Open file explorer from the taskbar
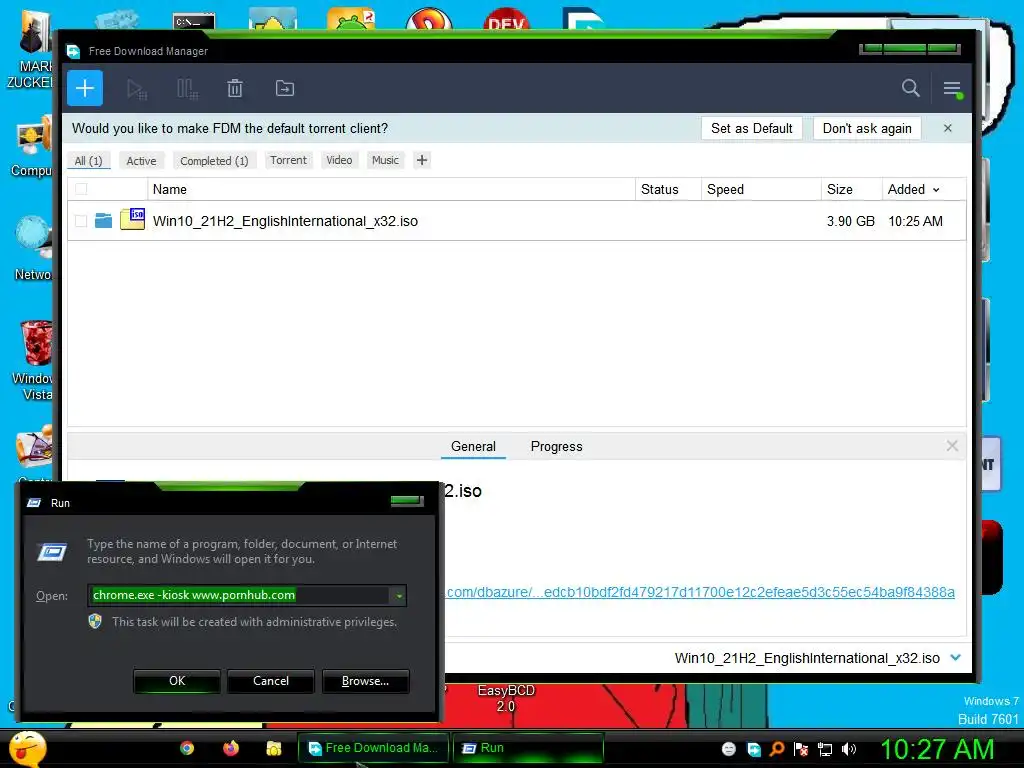The height and width of the screenshot is (768, 1024). coord(274,748)
